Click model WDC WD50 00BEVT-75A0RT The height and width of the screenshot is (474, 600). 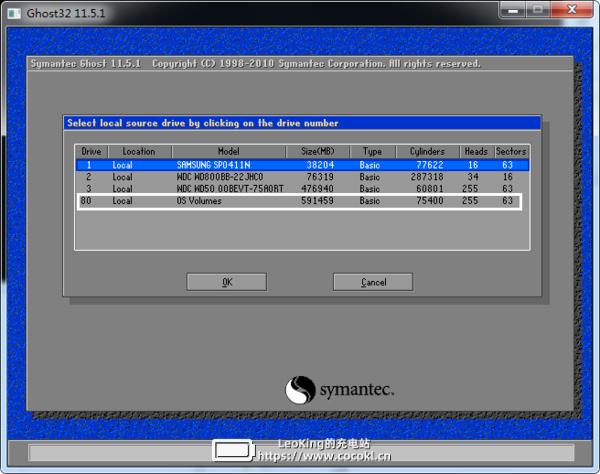(230, 189)
